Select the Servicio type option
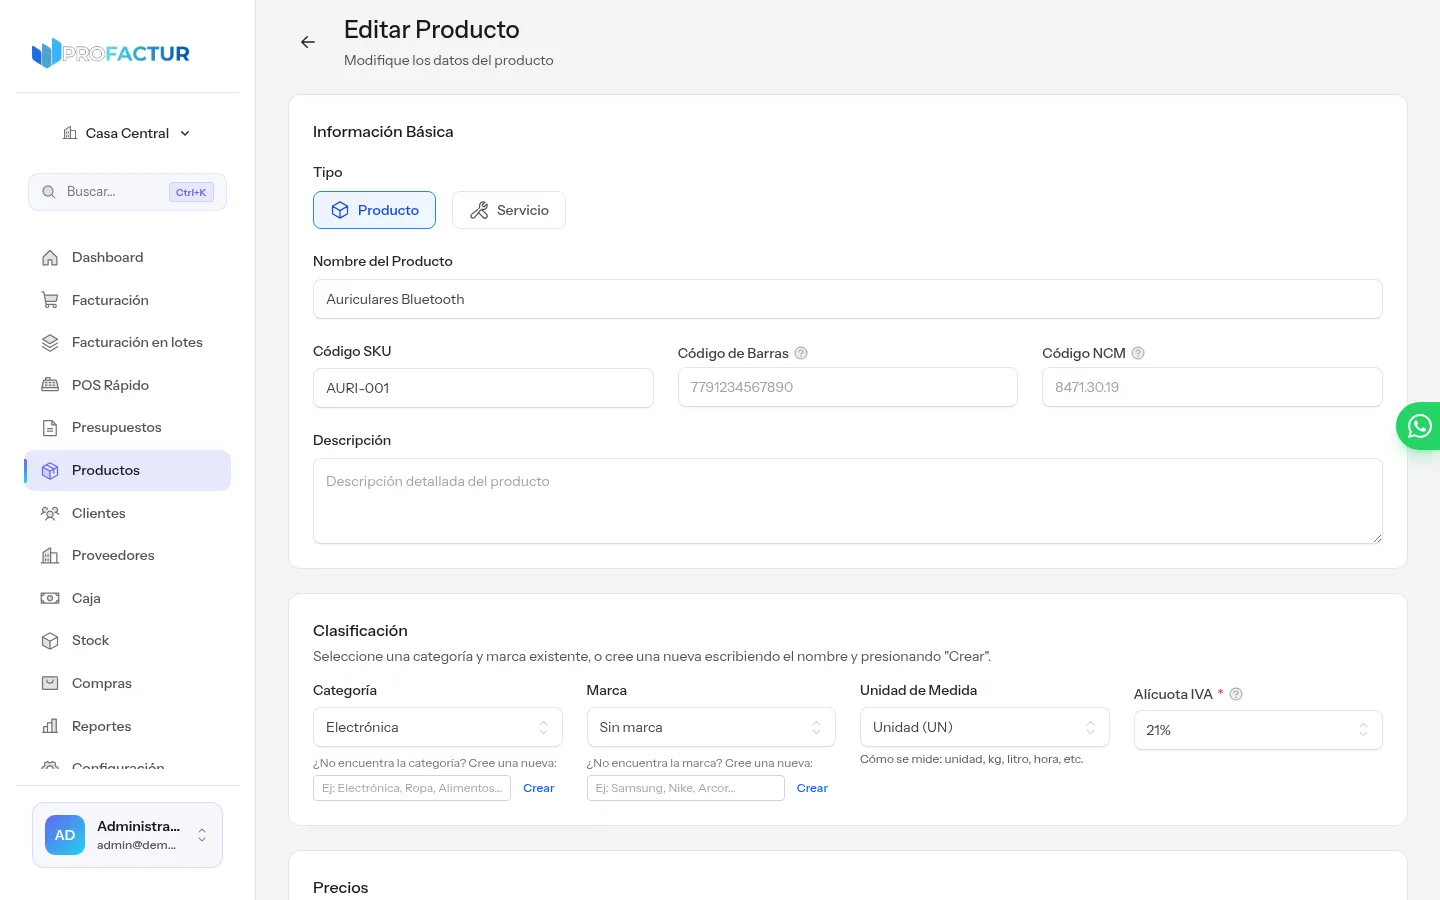 (509, 210)
